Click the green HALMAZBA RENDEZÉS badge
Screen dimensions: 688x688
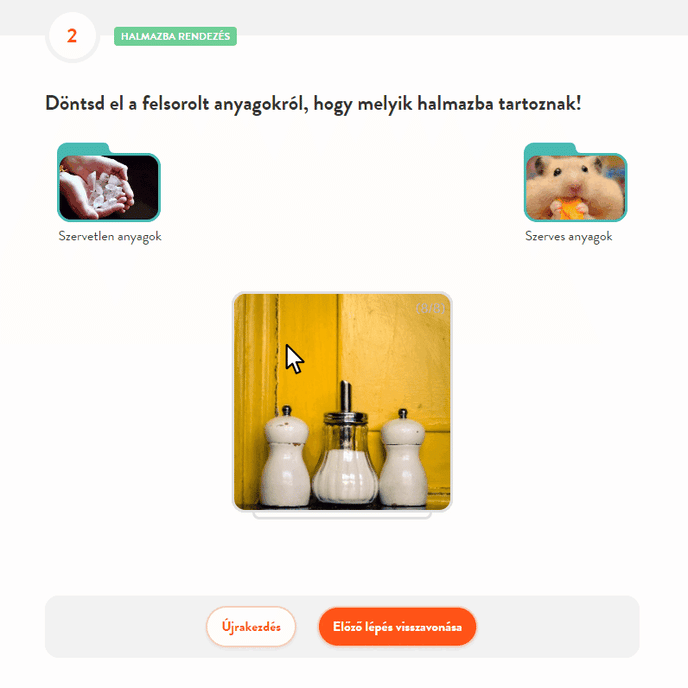pyautogui.click(x=176, y=36)
